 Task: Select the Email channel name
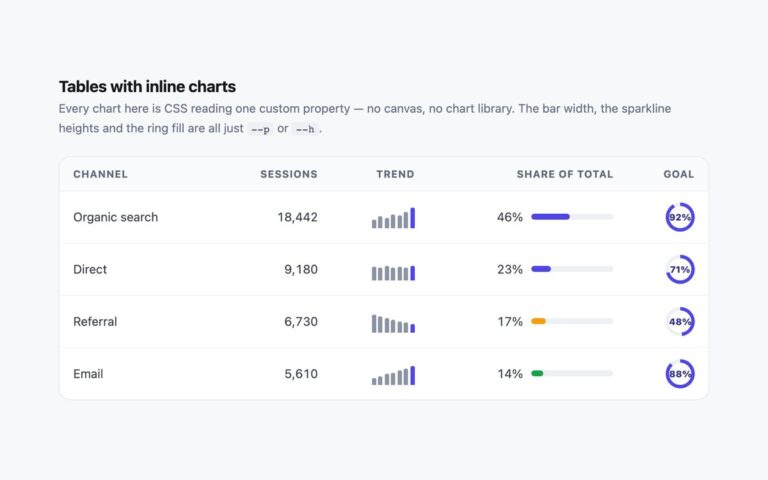click(88, 374)
